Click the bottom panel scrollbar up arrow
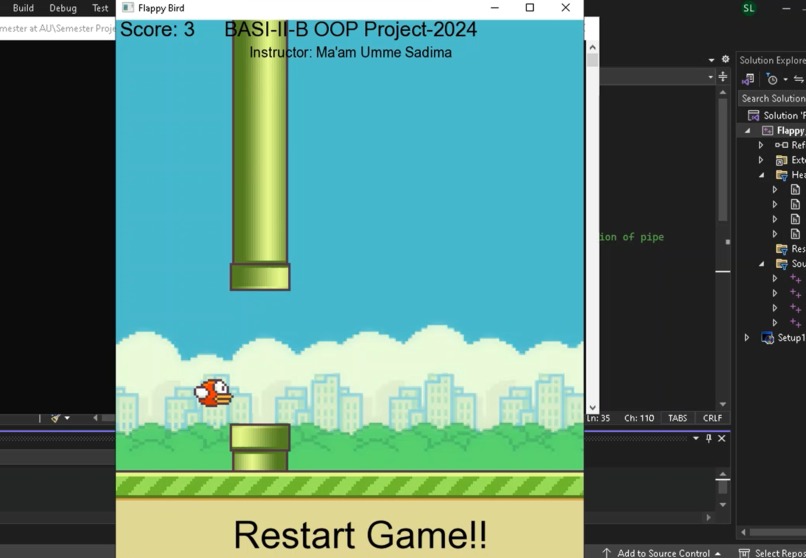This screenshot has width=806, height=558. click(x=723, y=473)
